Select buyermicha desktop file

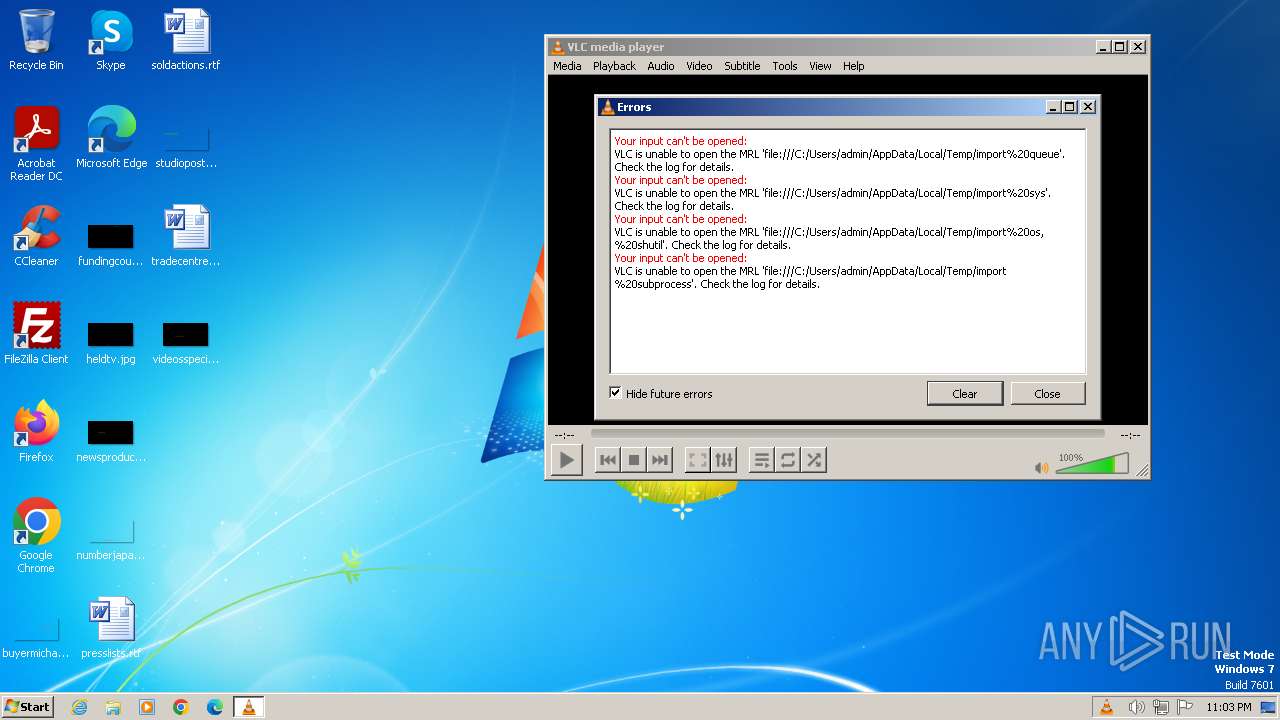click(36, 636)
